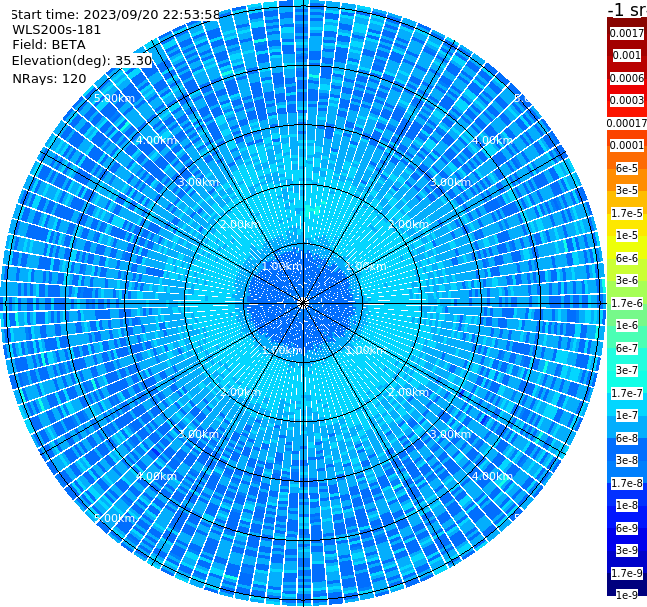Viewport: 647px width, 607px height.
Task: Click the 3e-7 colorbar label
Action: pos(627,370)
